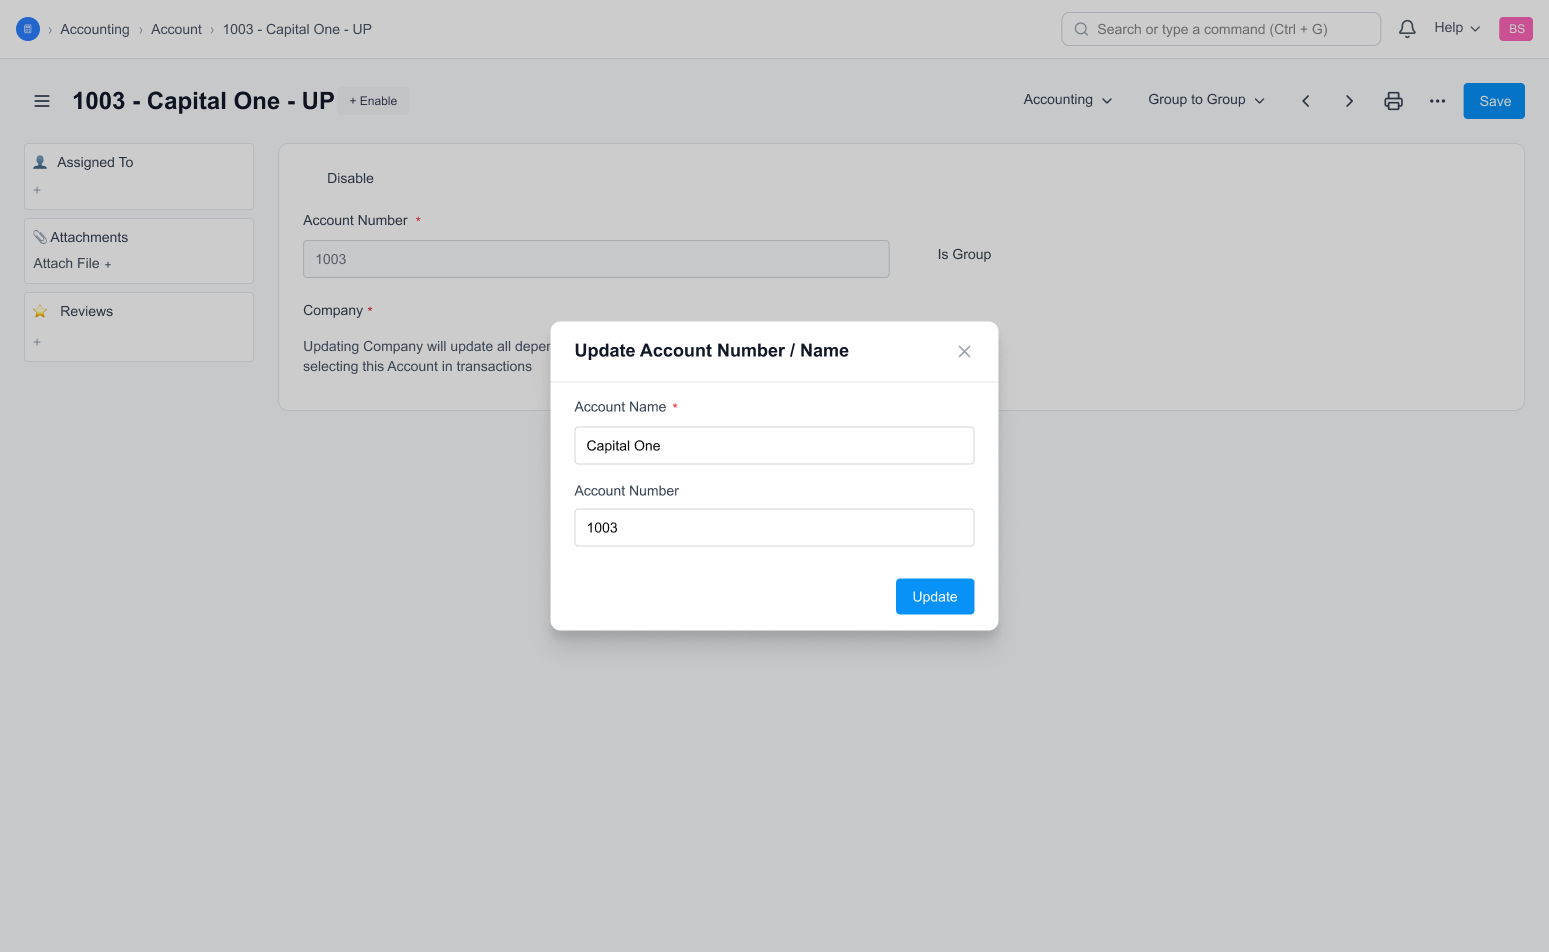Viewport: 1549px width, 952px height.
Task: Open the notifications bell
Action: [1407, 29]
